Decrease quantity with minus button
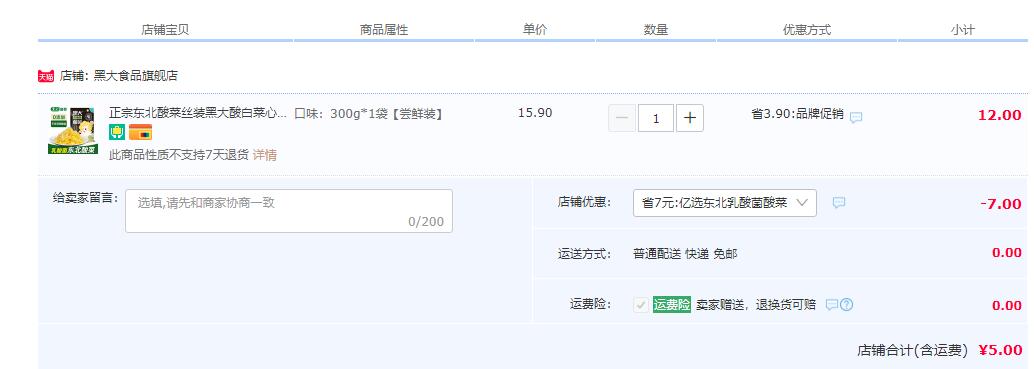The image size is (1034, 369). [x=622, y=119]
